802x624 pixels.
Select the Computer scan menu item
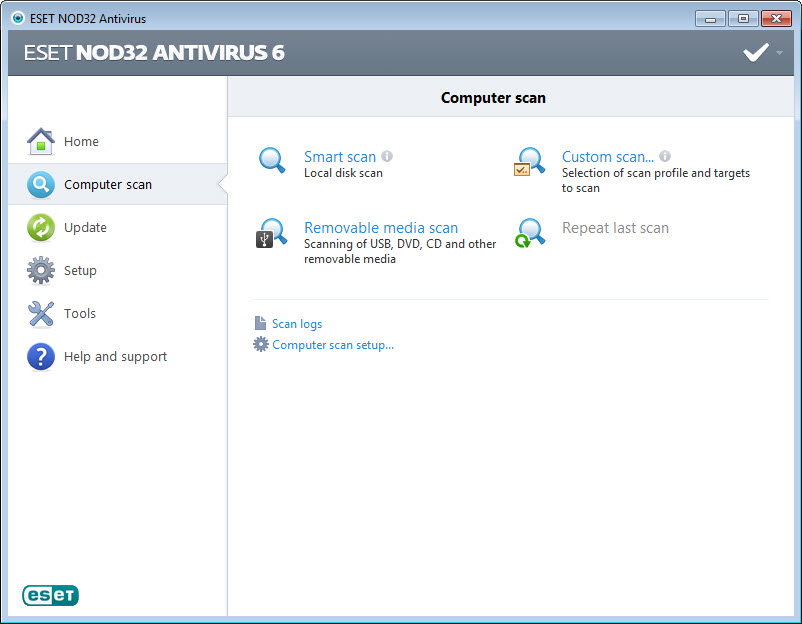(118, 185)
